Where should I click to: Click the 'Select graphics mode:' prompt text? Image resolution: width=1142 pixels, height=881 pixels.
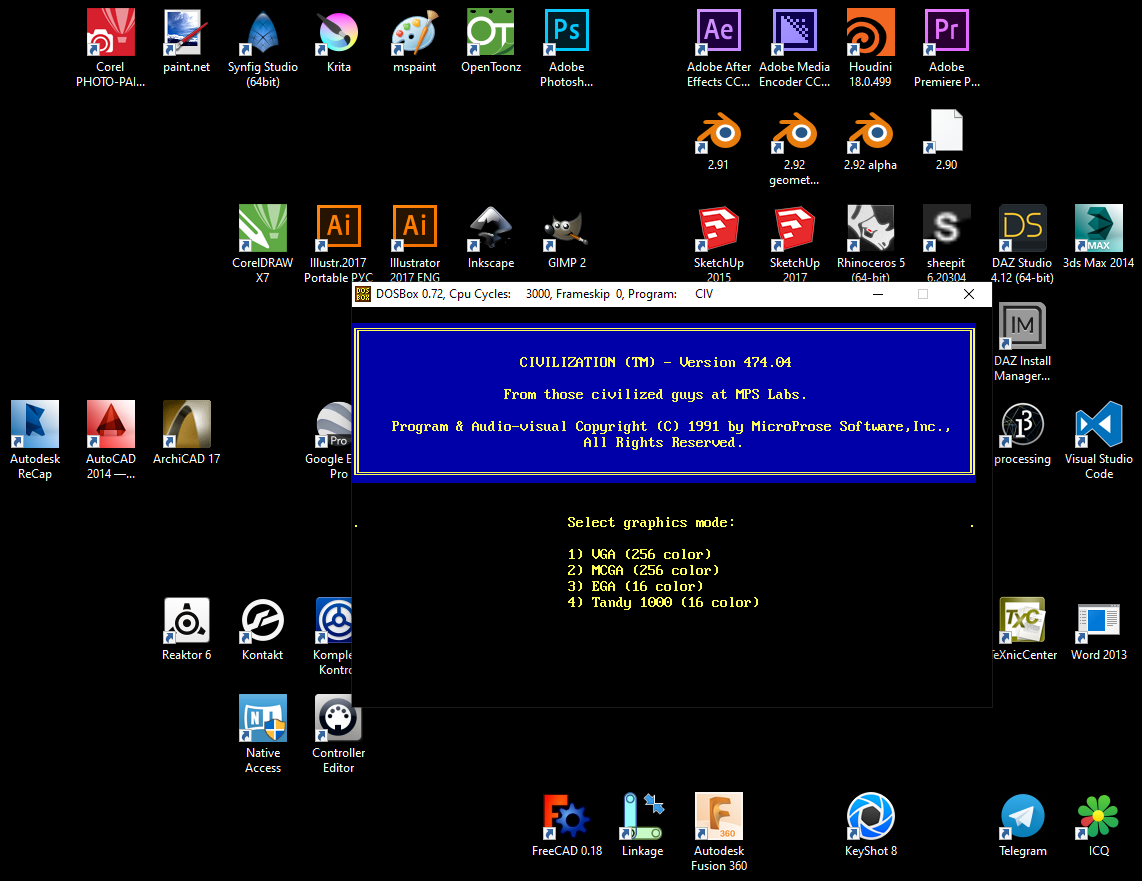(x=651, y=522)
